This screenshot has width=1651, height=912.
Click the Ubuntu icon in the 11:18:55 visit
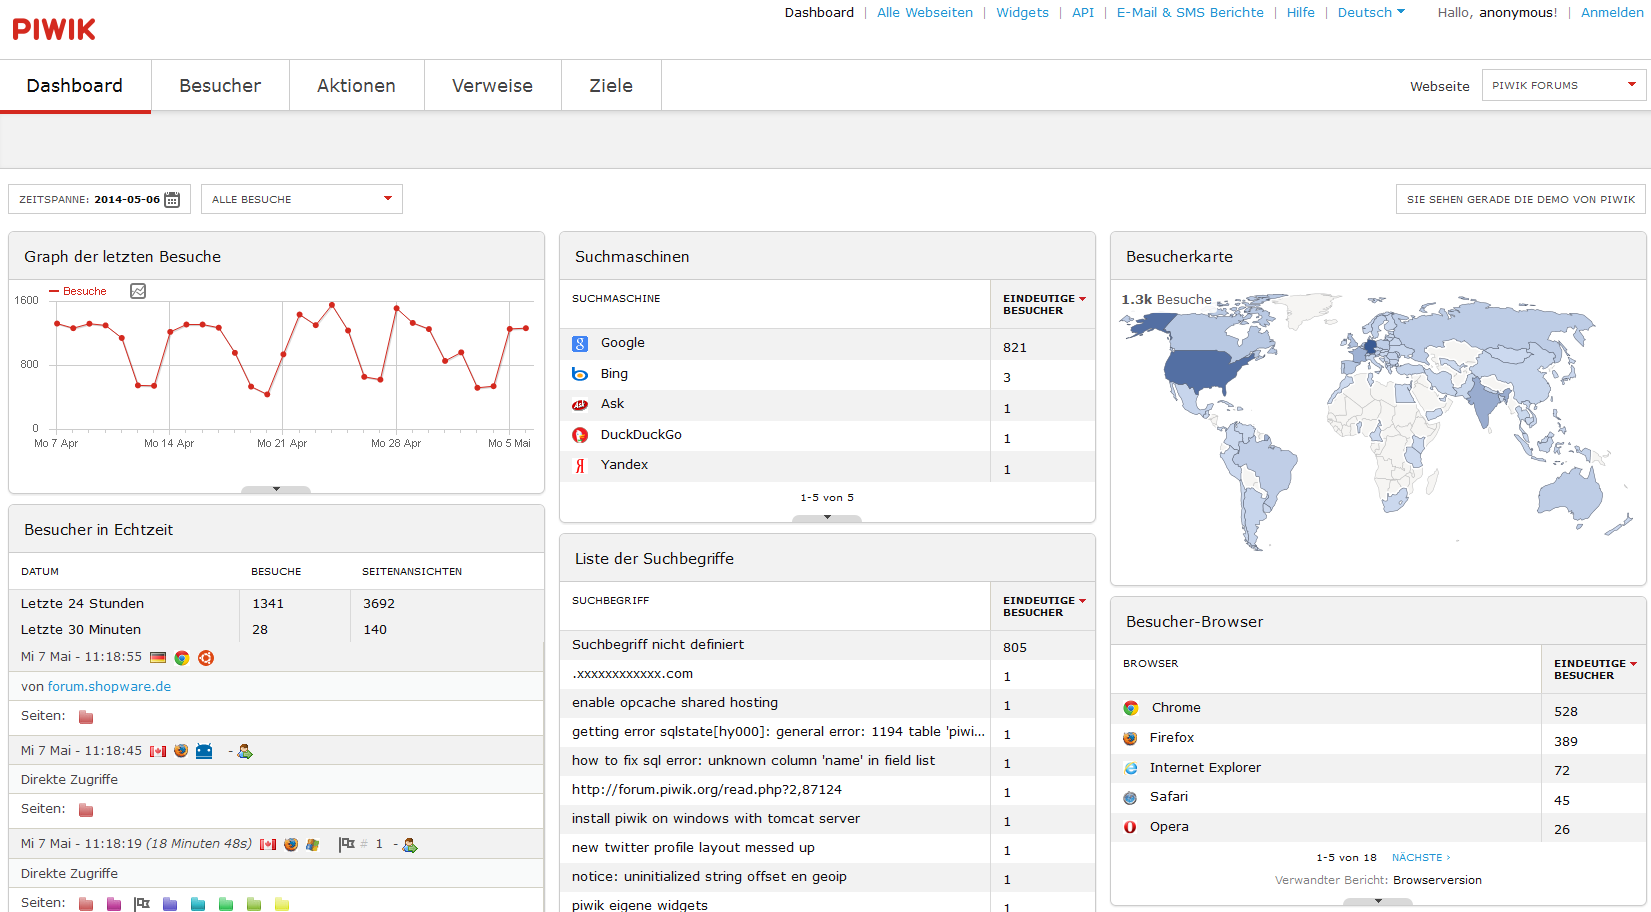[x=206, y=658]
